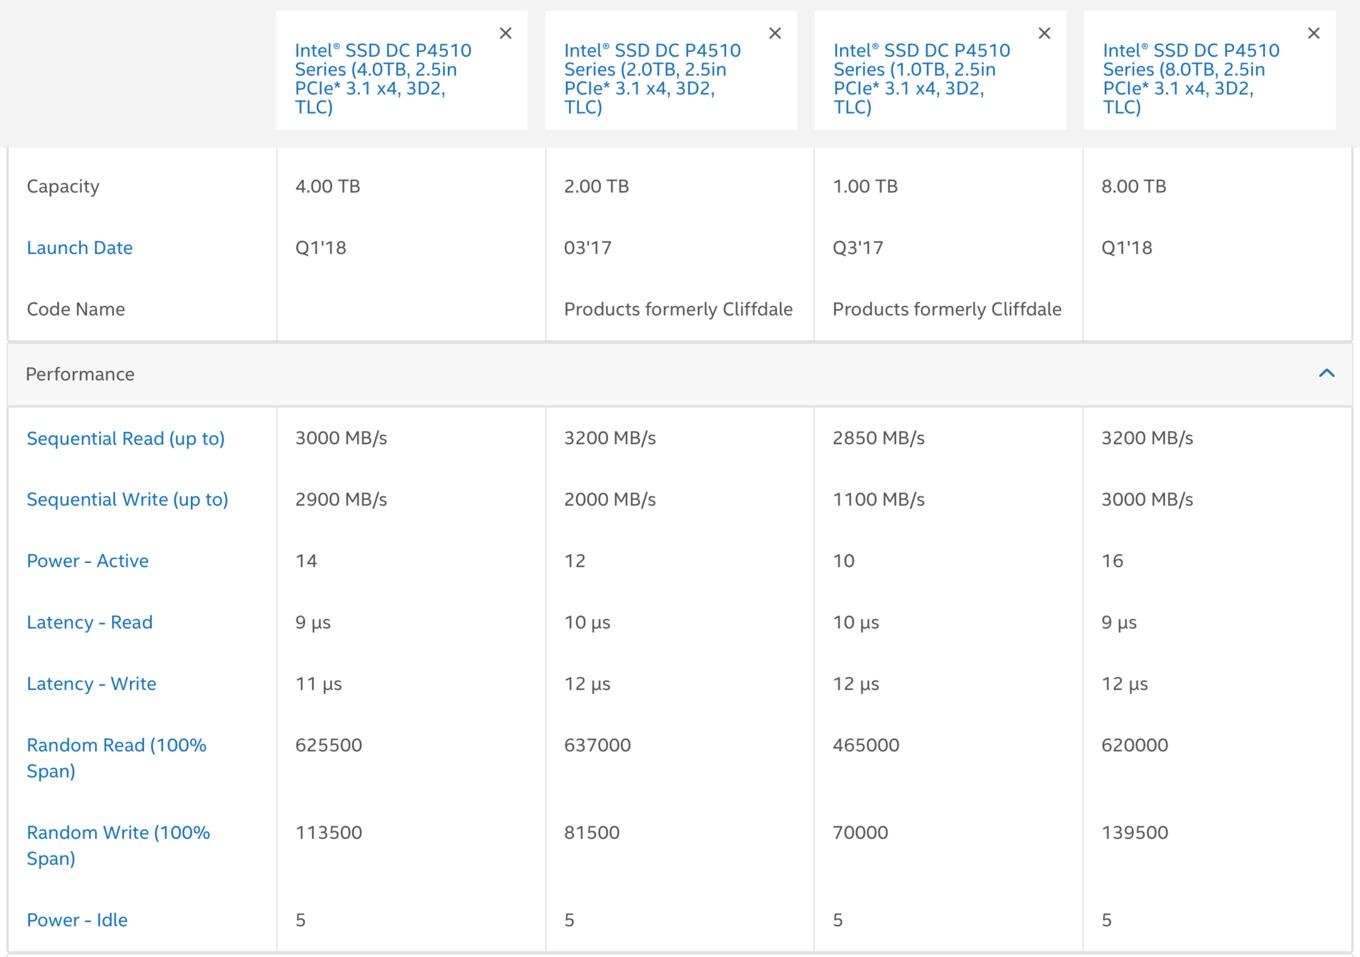This screenshot has width=1360, height=957.
Task: Open the Sequential Write (up to) definition
Action: pos(128,499)
